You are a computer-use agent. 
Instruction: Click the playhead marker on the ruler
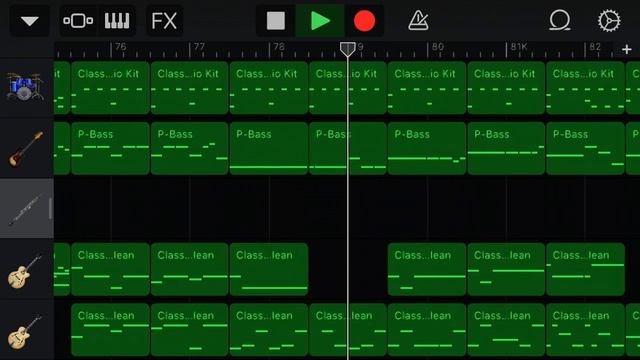[x=348, y=49]
